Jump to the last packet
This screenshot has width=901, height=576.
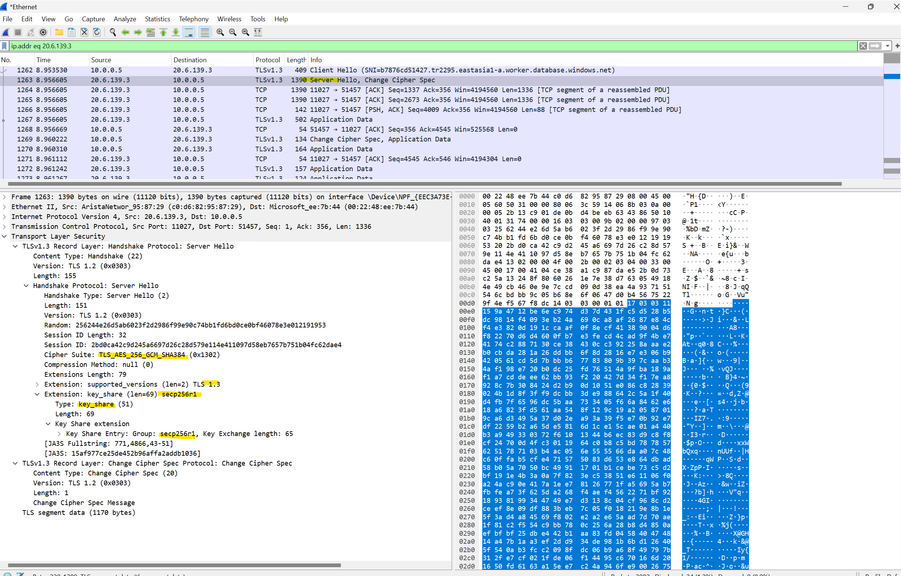[x=176, y=32]
